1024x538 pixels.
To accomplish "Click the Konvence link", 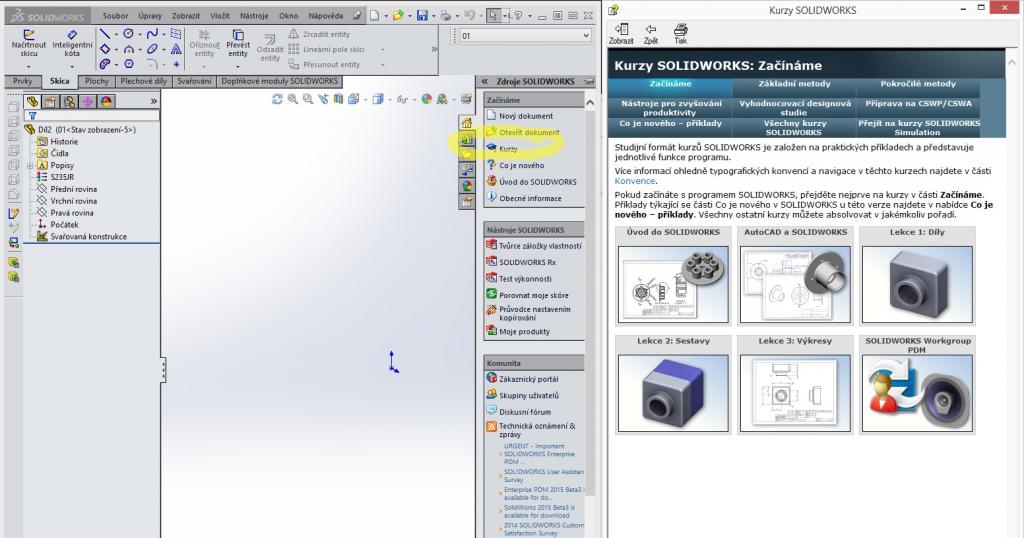I will 635,181.
